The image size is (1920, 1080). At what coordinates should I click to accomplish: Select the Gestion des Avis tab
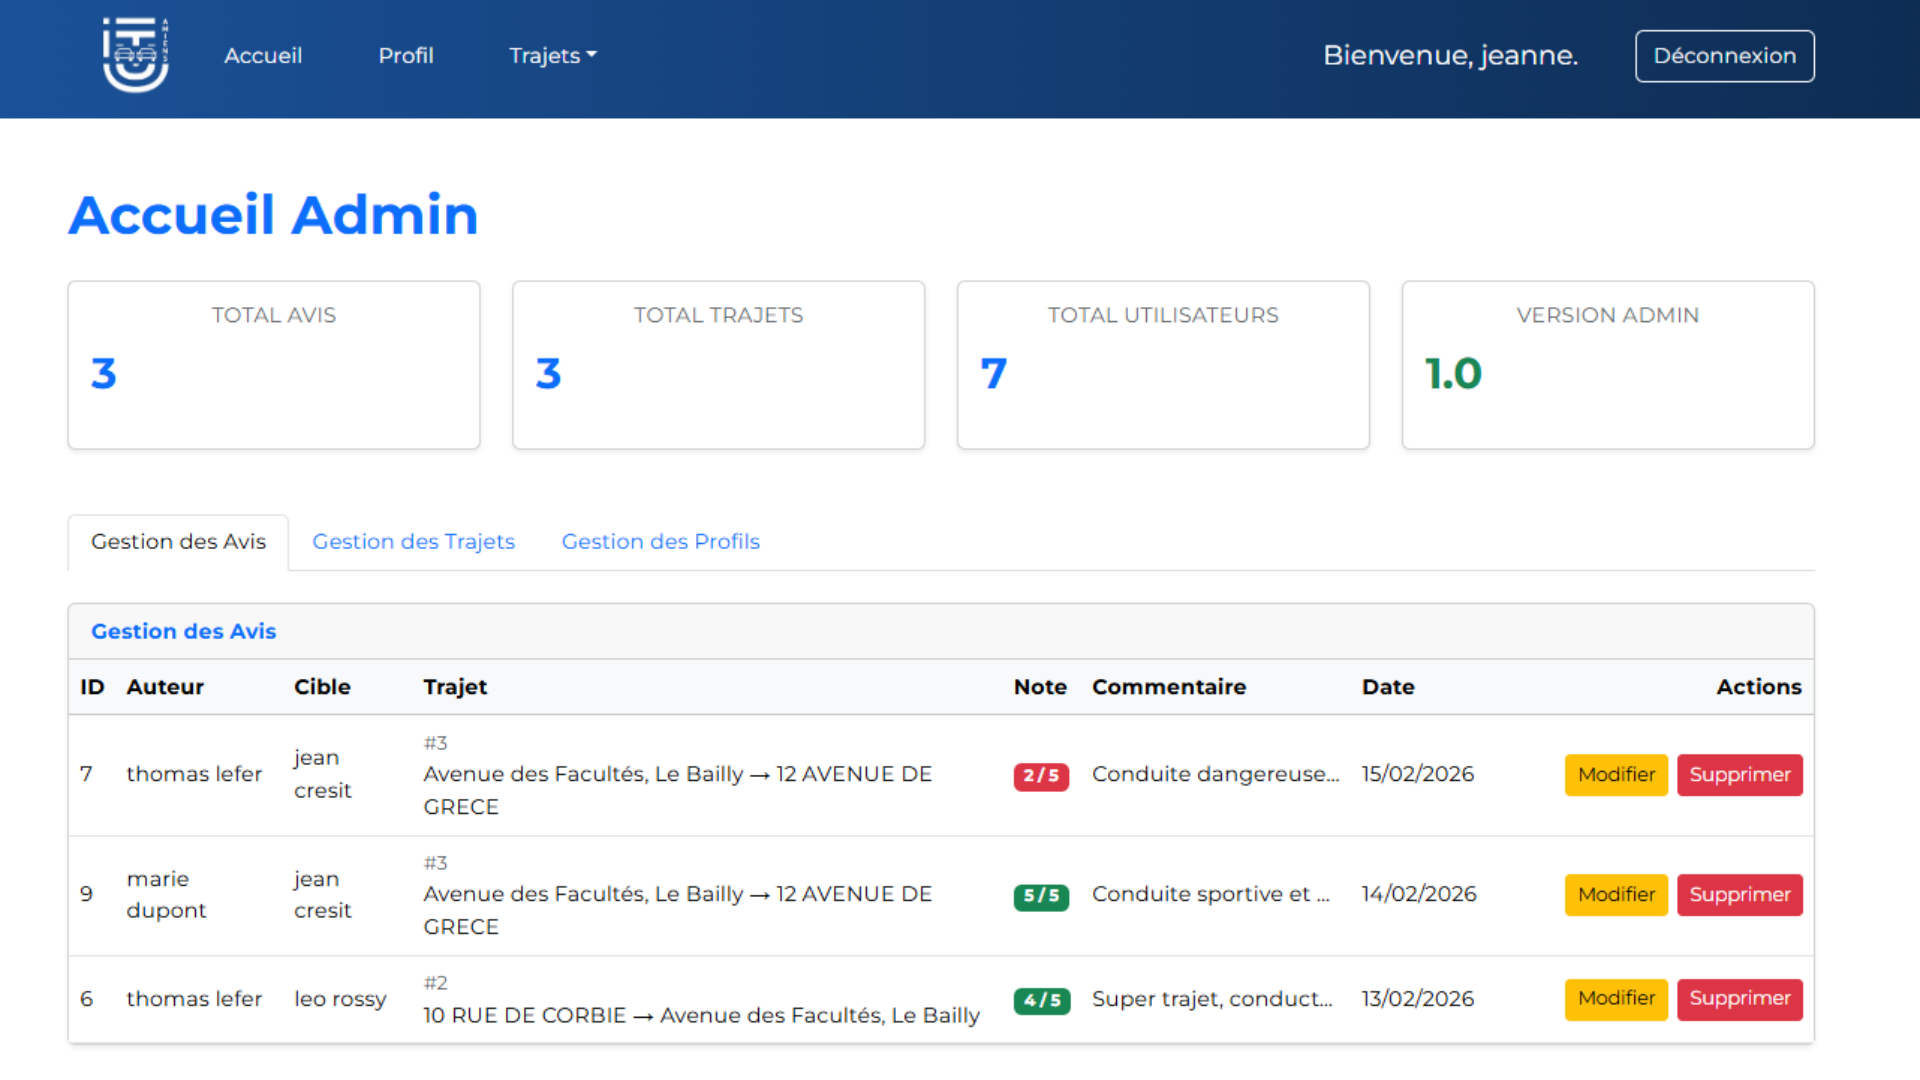pyautogui.click(x=178, y=542)
